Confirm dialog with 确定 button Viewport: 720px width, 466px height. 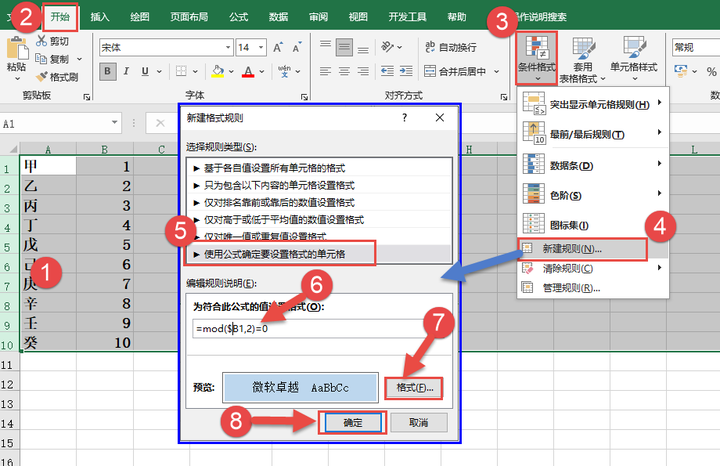tap(353, 422)
